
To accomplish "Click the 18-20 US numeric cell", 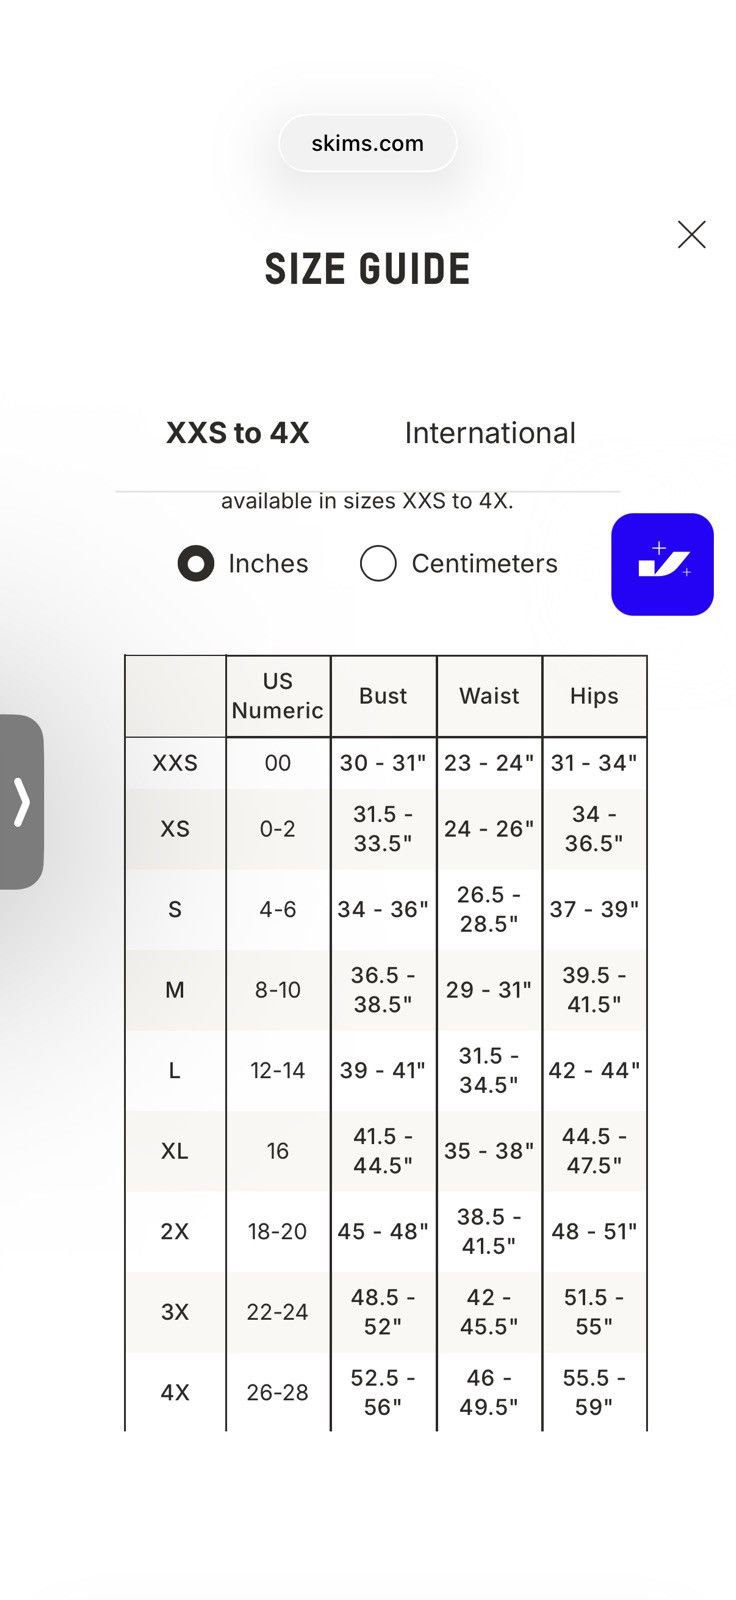I will coord(278,1232).
